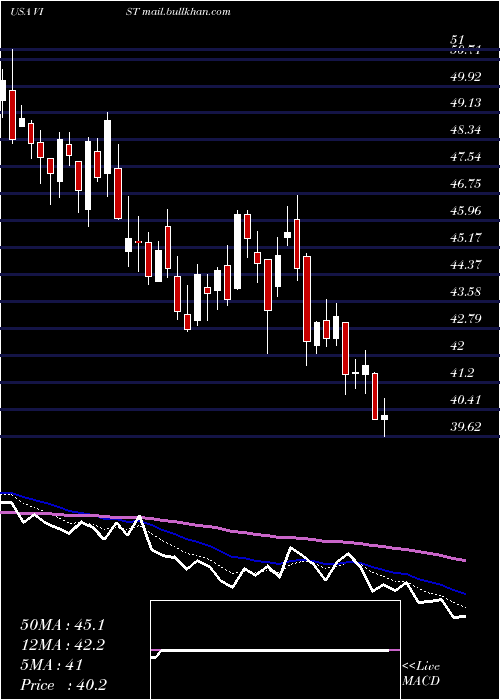Click the 47.54 price level label

coord(466,157)
